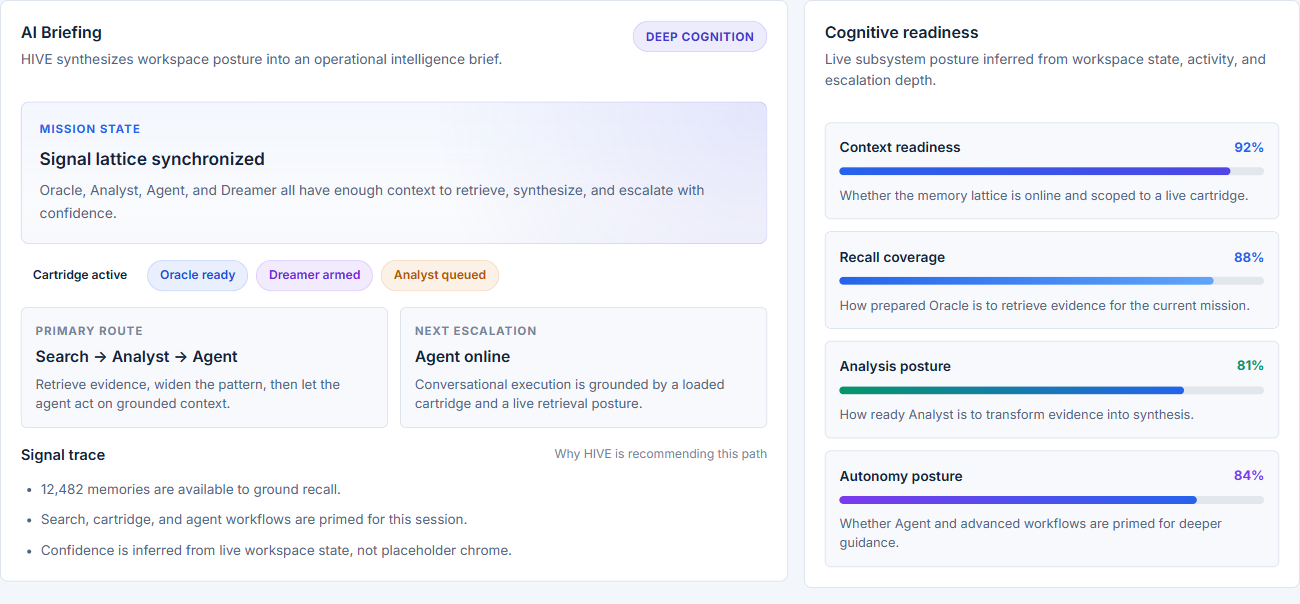
Task: Click the Context readiness card
Action: 1051,171
